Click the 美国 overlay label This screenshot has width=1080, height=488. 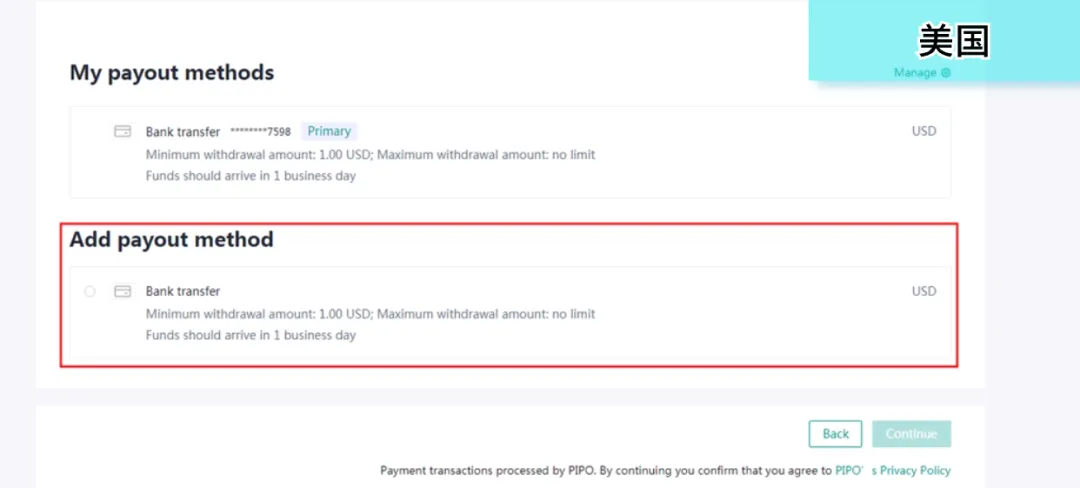click(x=953, y=41)
